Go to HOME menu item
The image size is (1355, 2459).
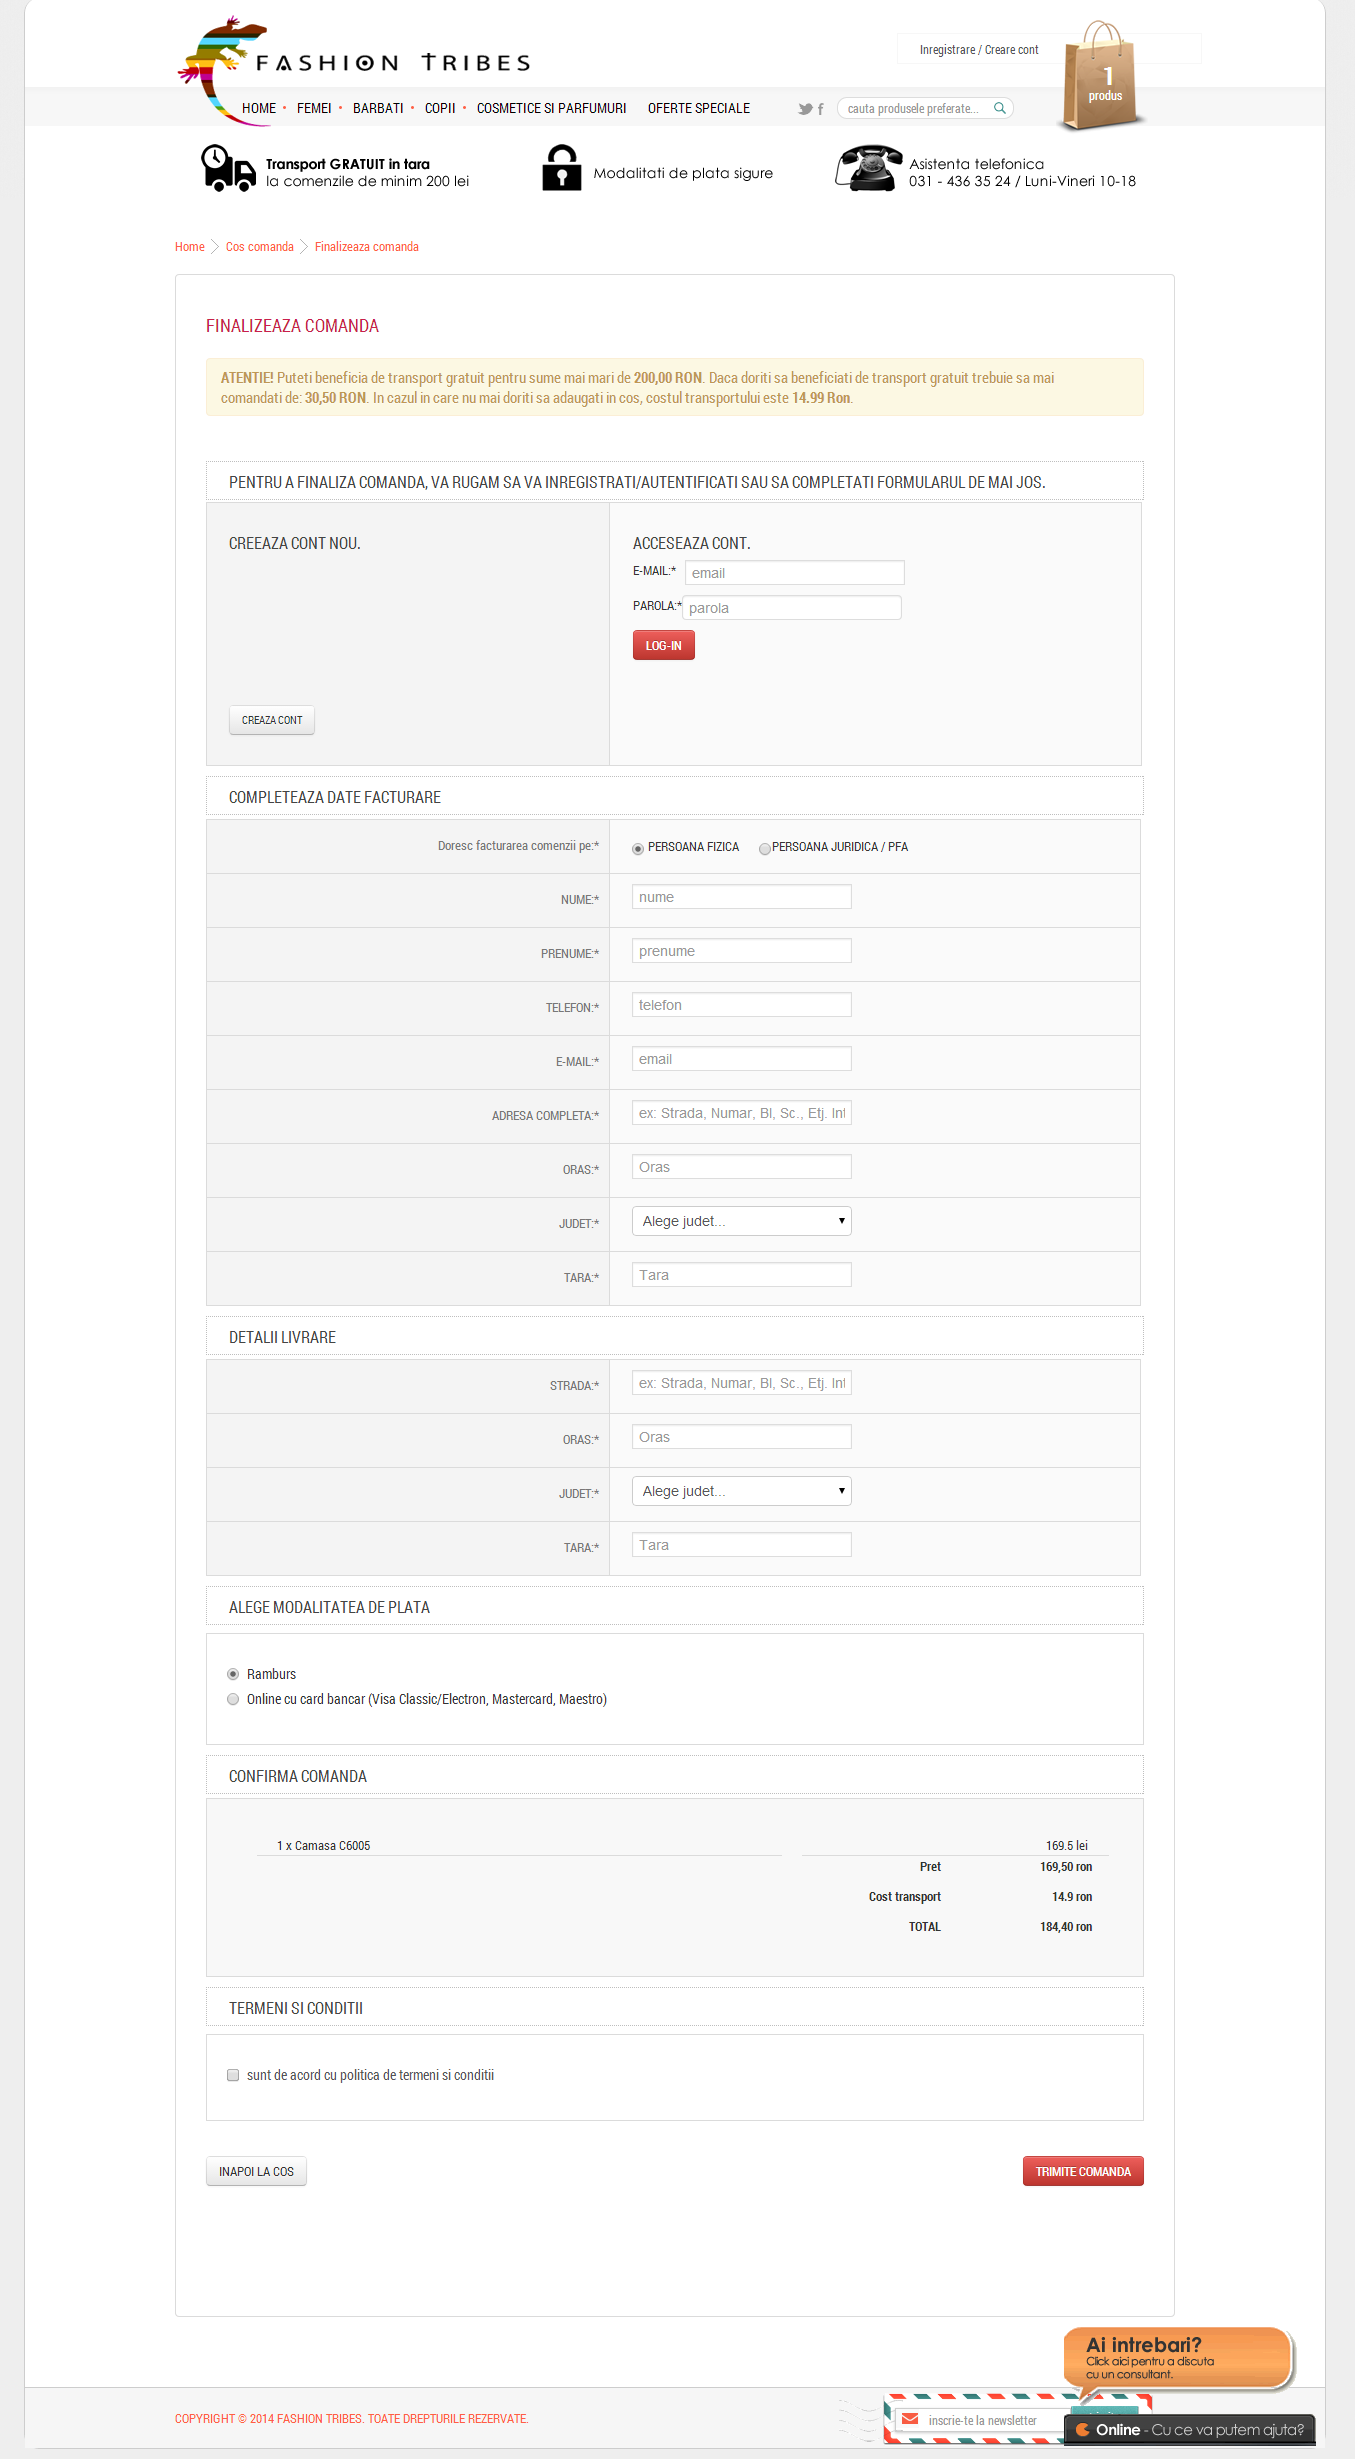259,108
